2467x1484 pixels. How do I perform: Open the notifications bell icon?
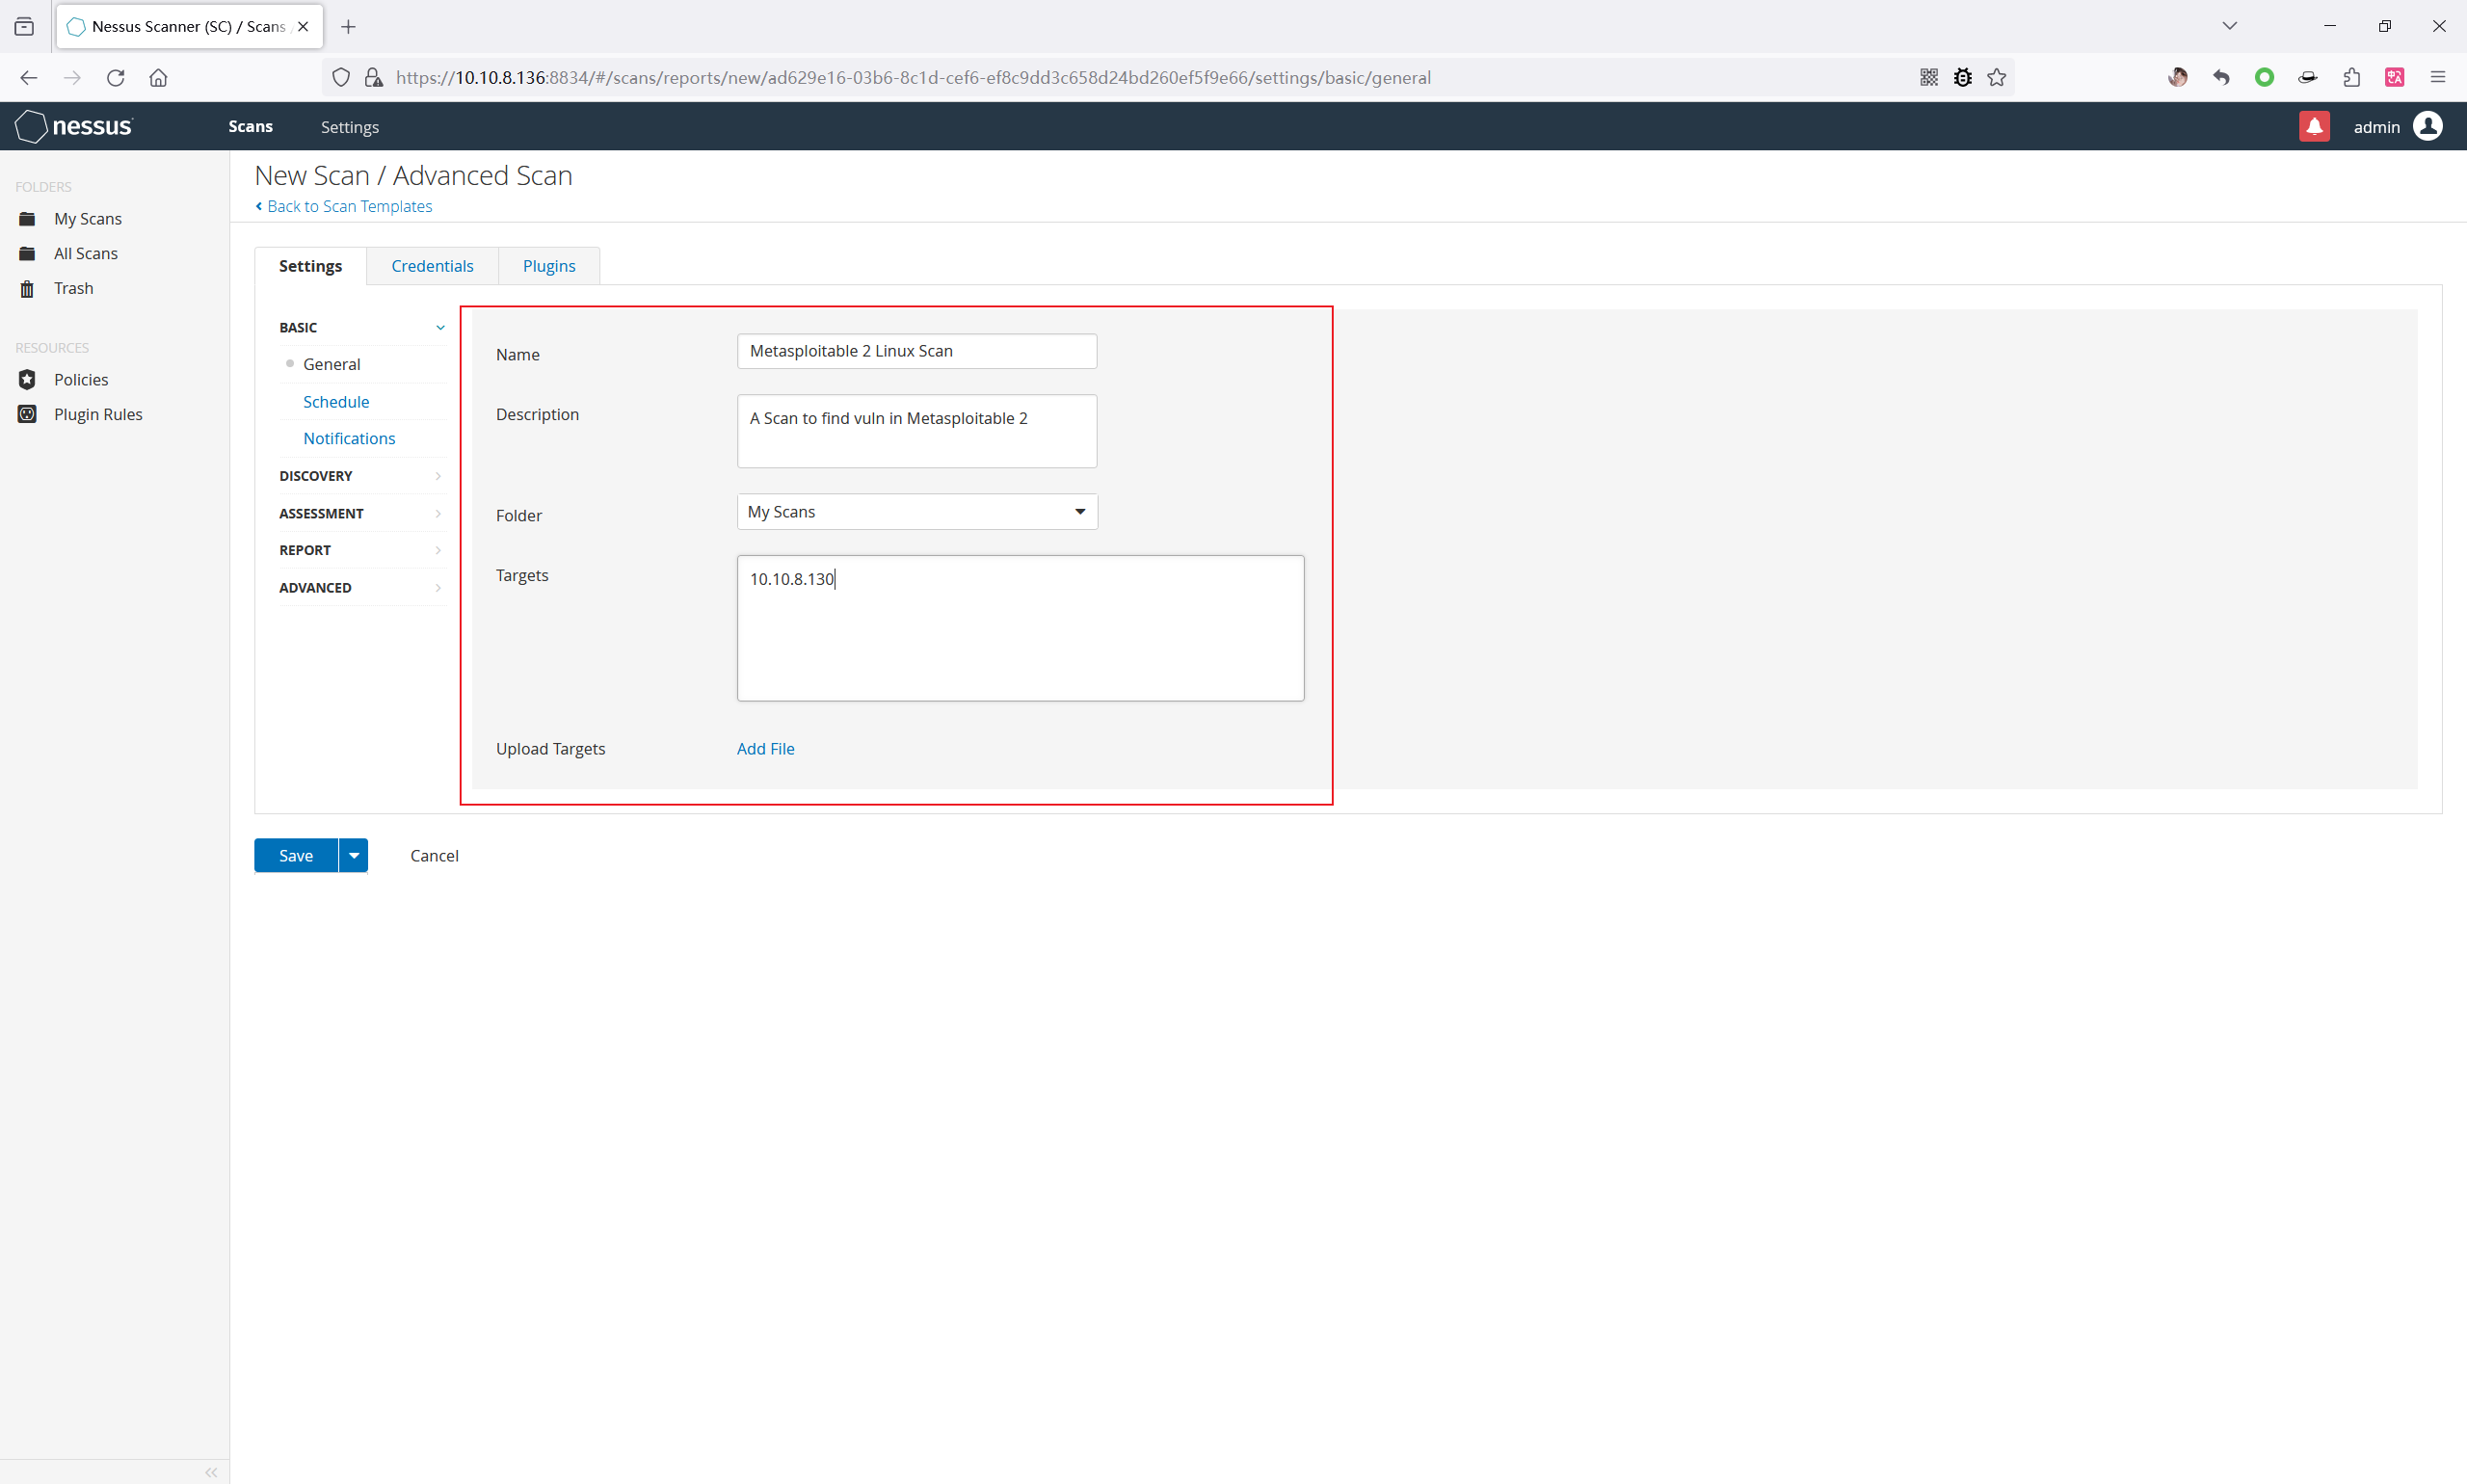click(x=2314, y=126)
